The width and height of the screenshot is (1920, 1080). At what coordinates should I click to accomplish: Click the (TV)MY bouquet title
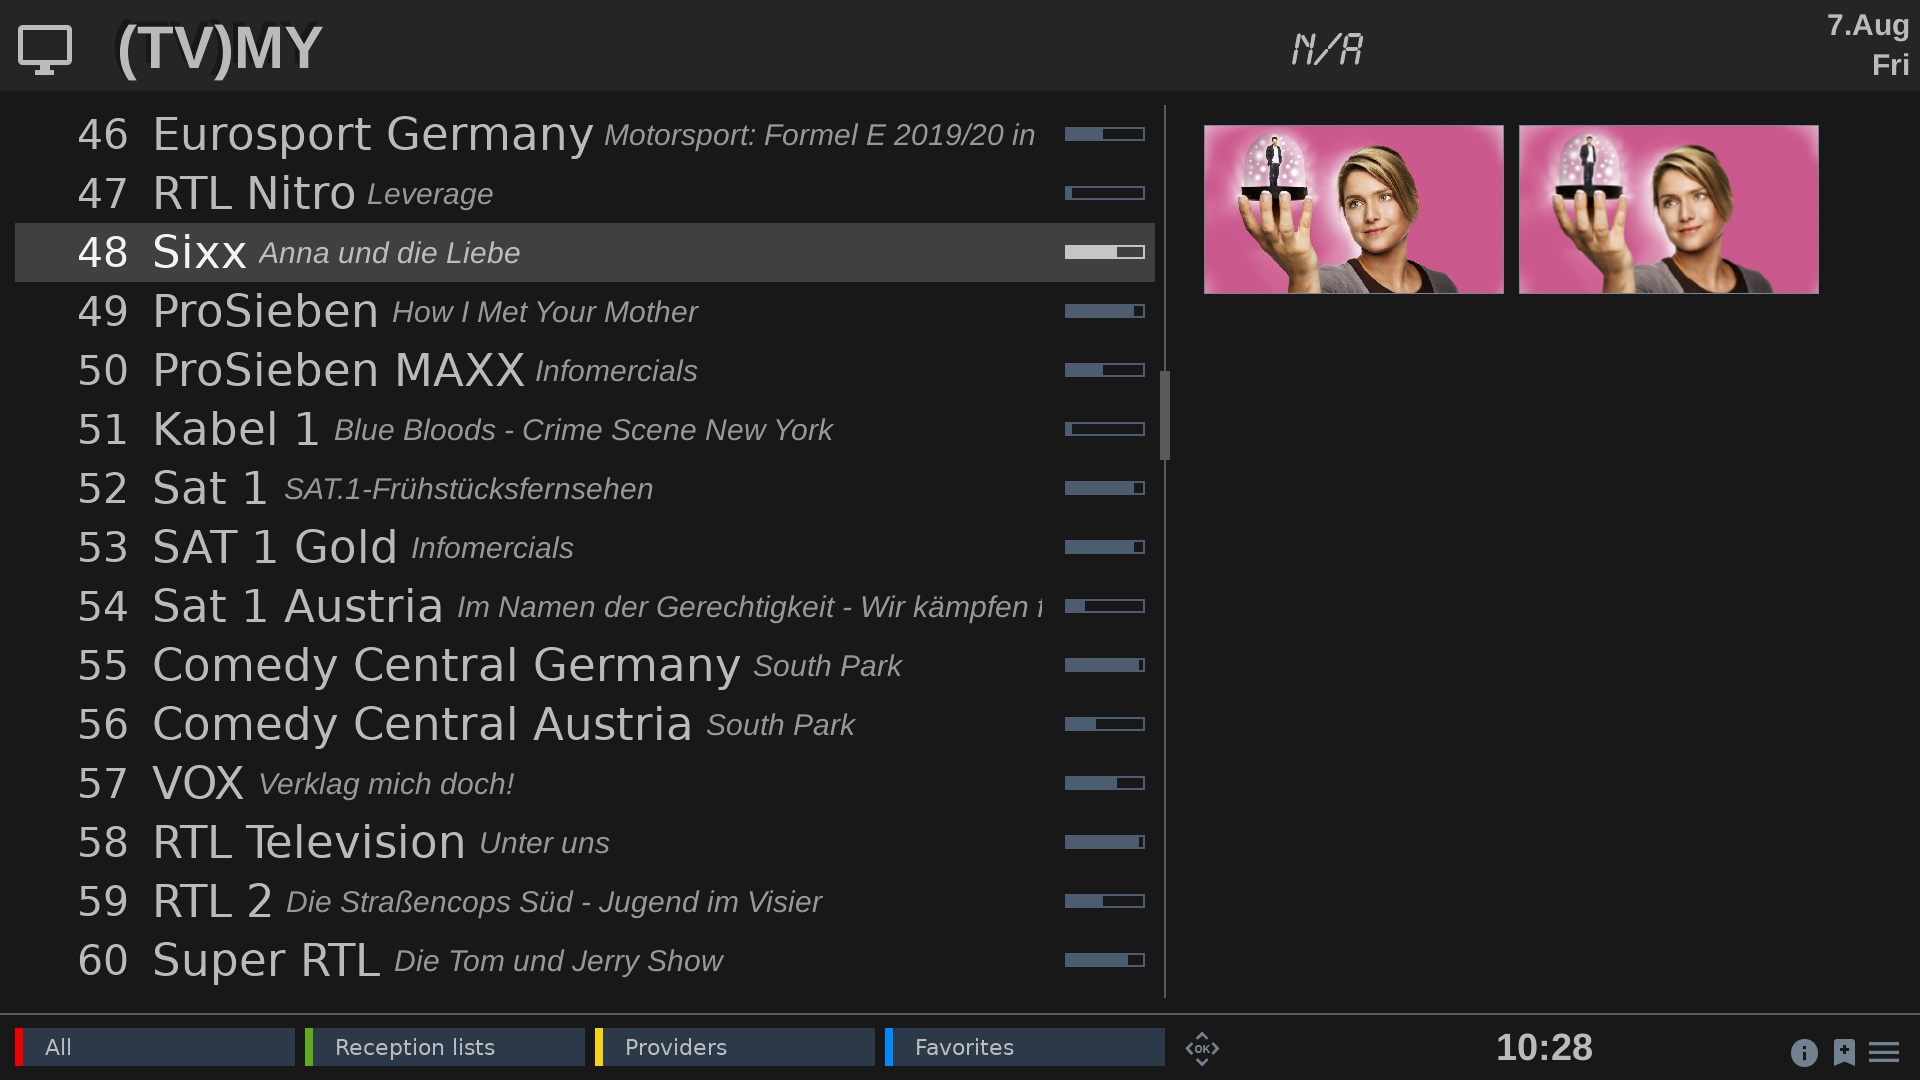point(219,48)
